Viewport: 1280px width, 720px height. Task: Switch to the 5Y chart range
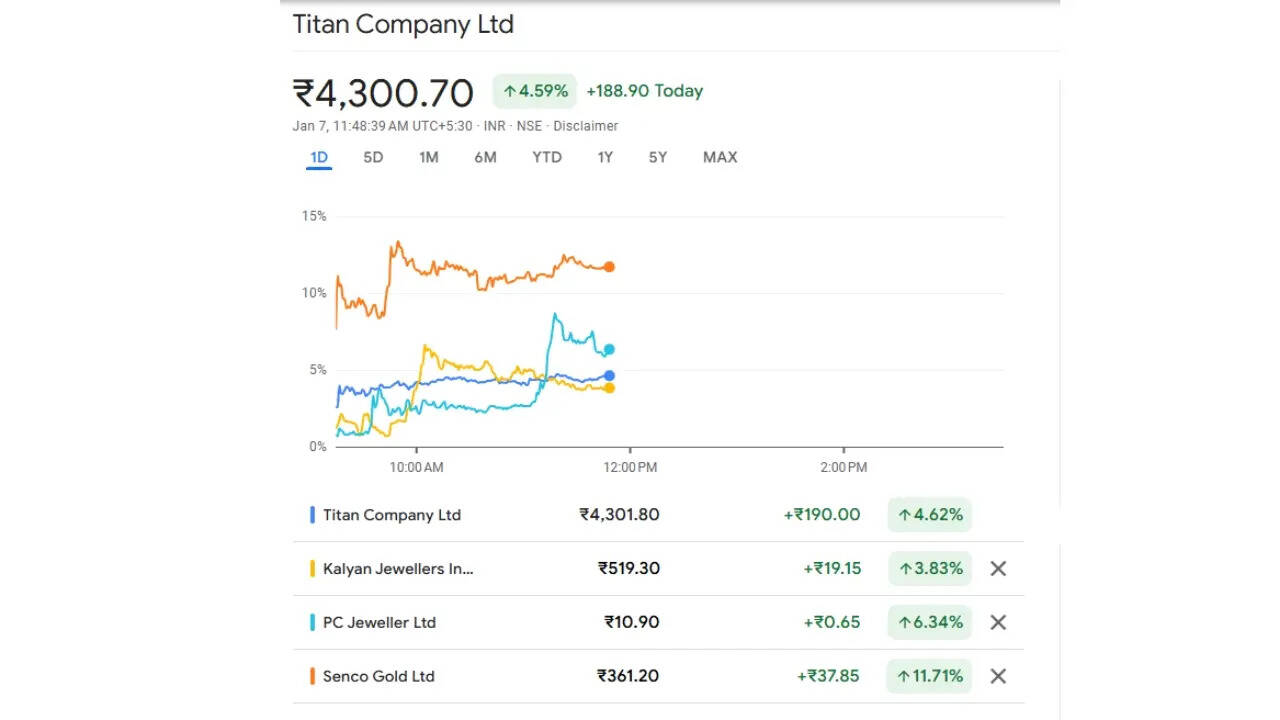coord(657,157)
